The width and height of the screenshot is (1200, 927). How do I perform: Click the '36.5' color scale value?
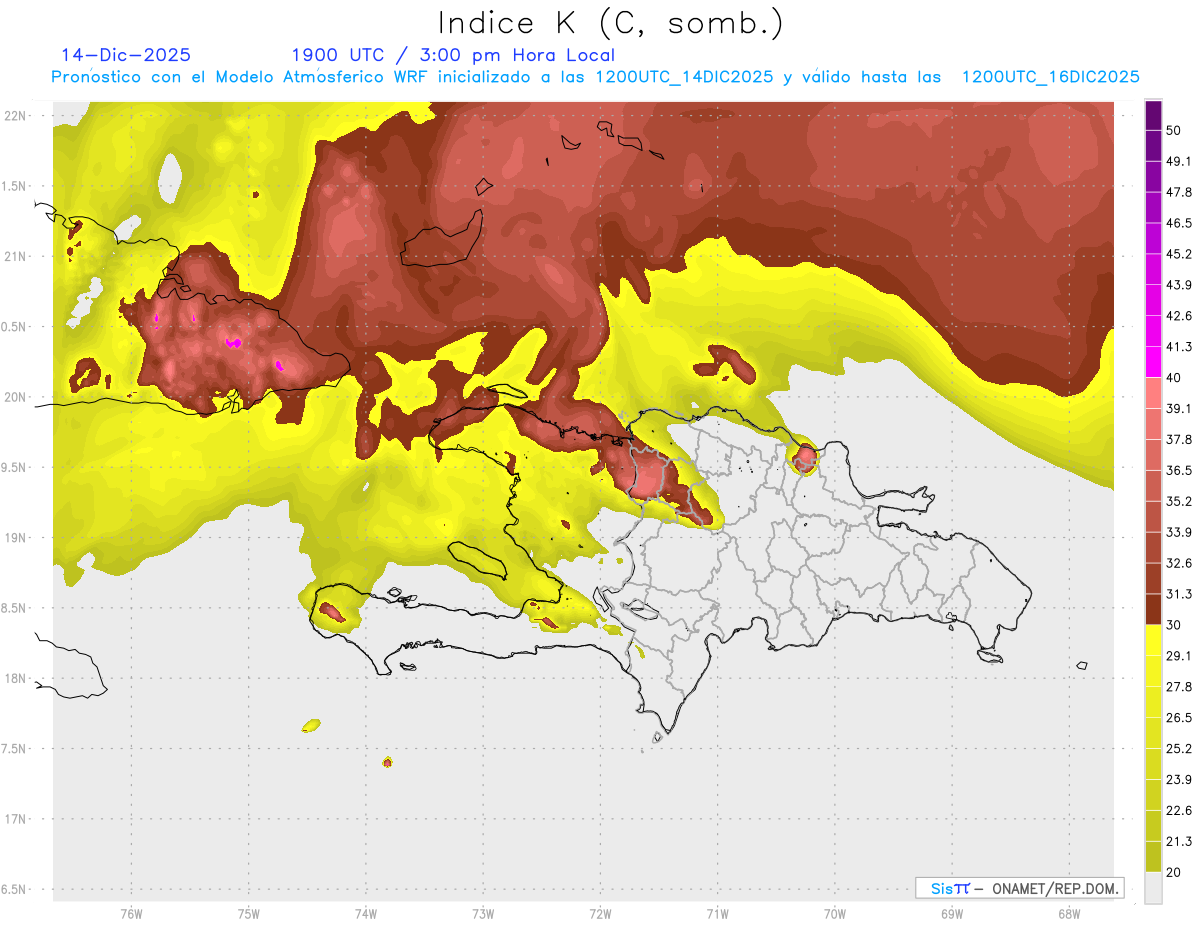1178,470
